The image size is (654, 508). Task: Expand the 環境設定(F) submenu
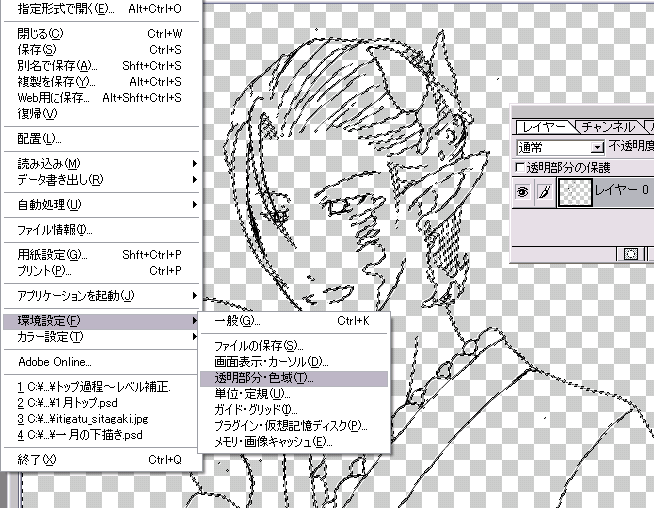102,321
